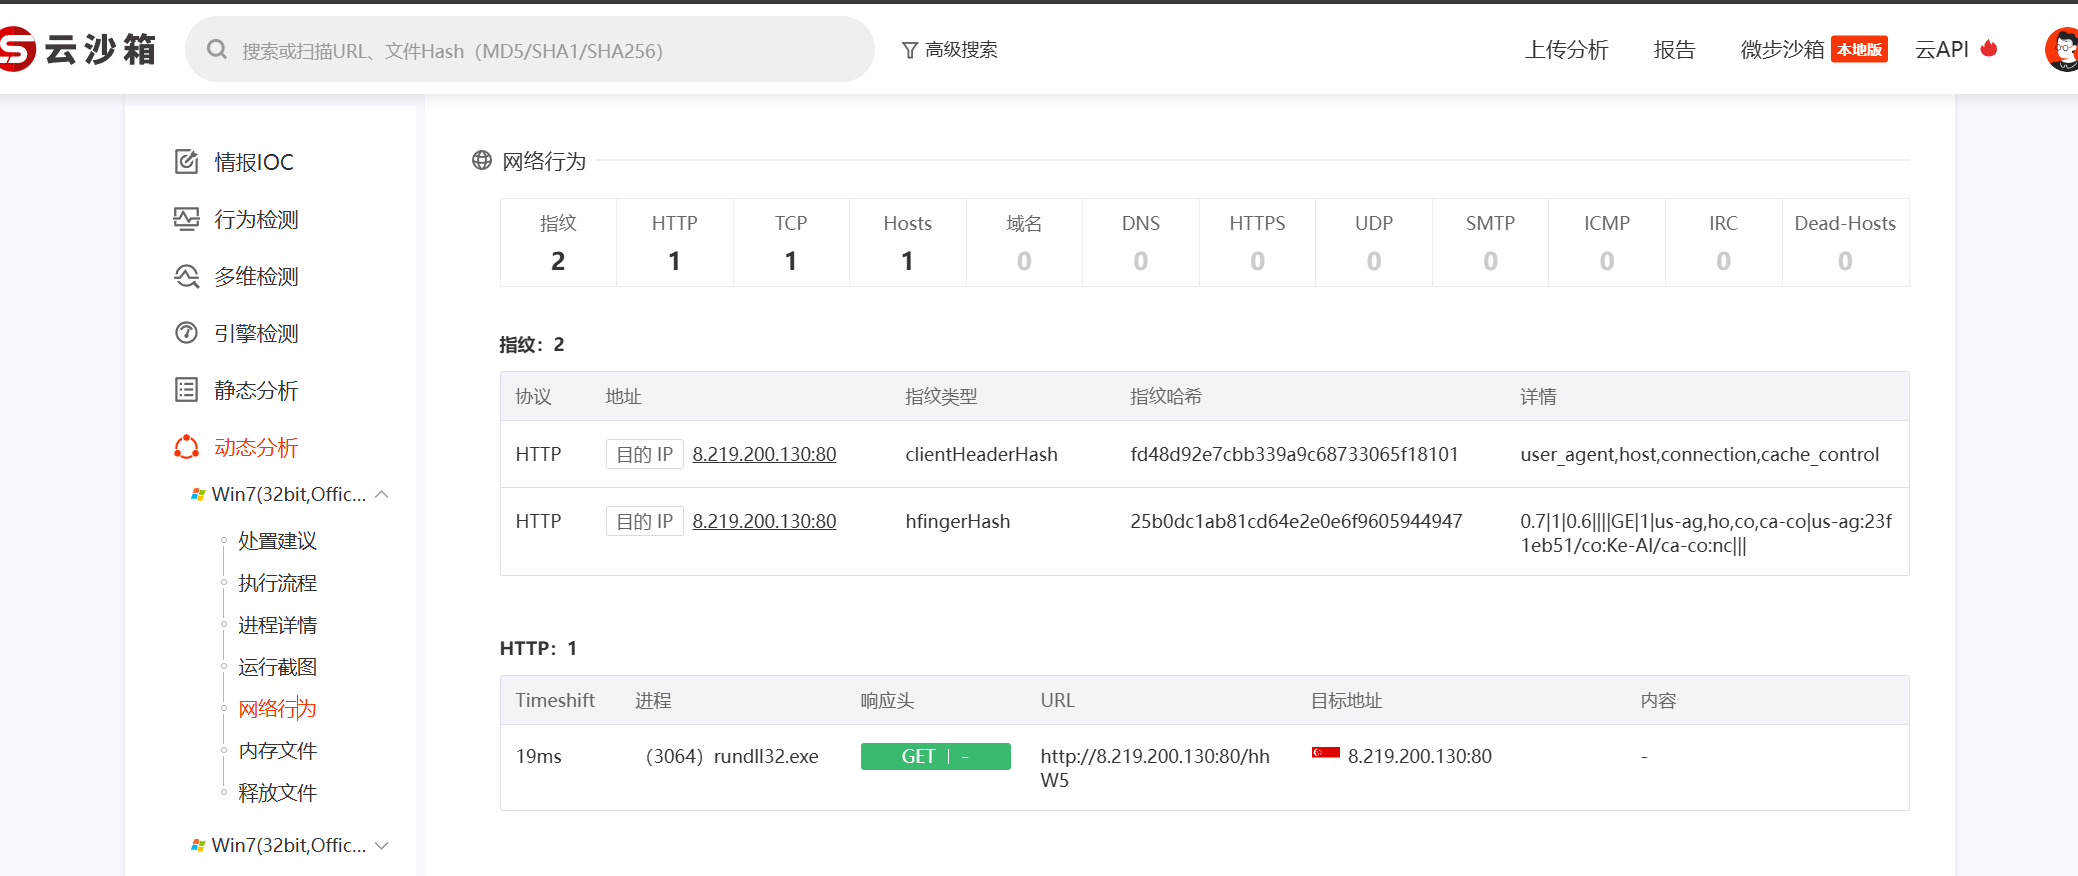Select the 动态分析 icon in sidebar

186,447
